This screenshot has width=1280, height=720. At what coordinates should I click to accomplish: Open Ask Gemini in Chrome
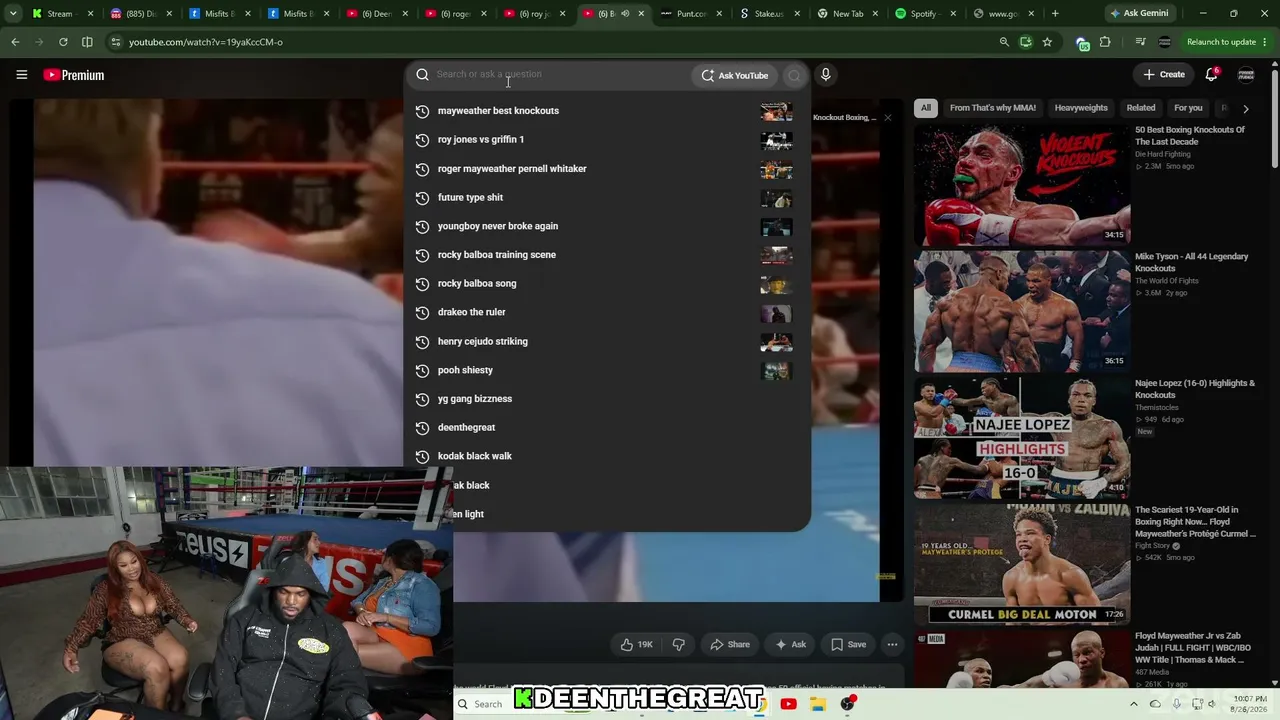click(x=1139, y=14)
